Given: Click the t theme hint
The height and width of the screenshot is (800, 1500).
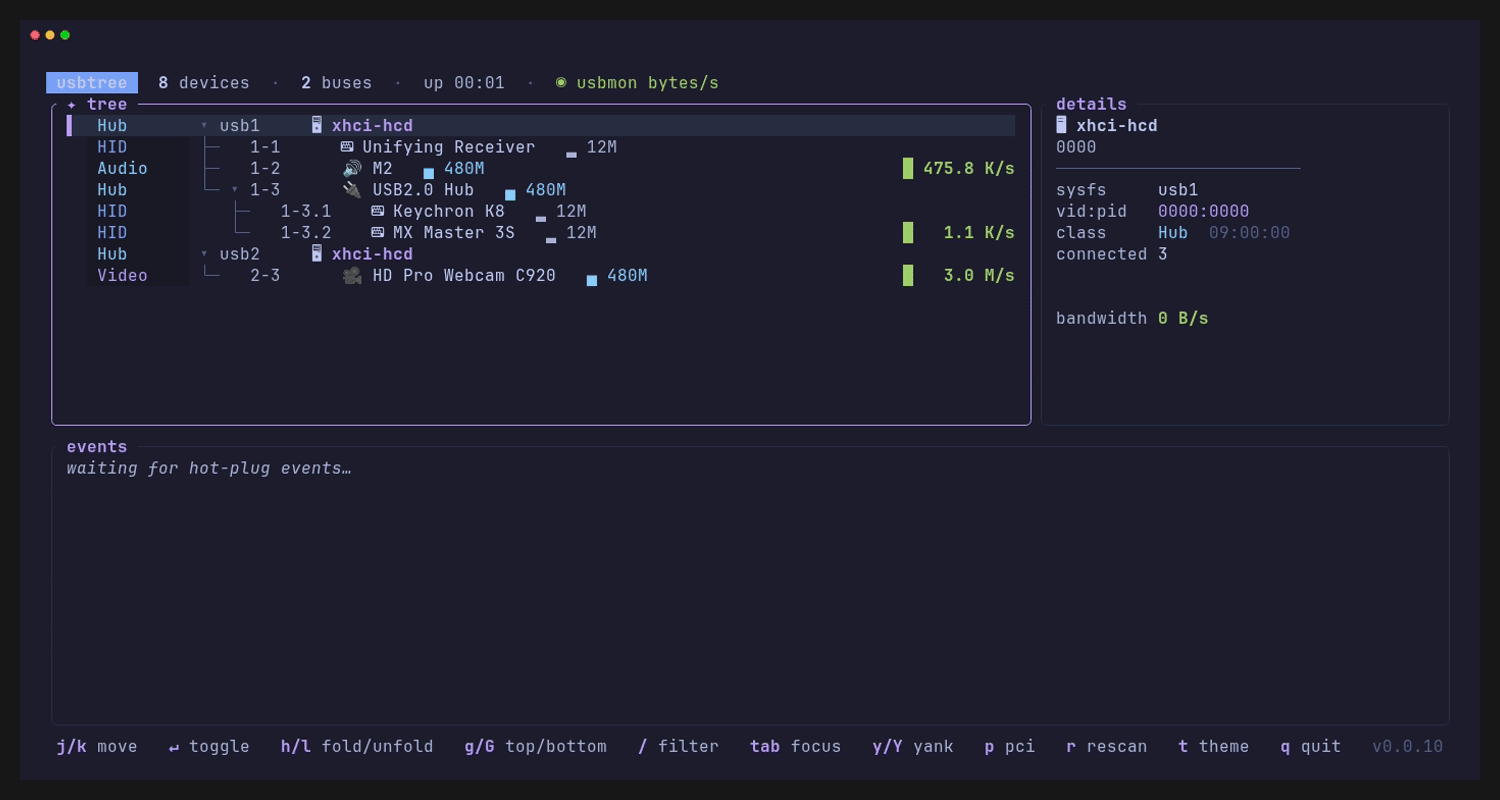Looking at the screenshot, I should 1214,747.
